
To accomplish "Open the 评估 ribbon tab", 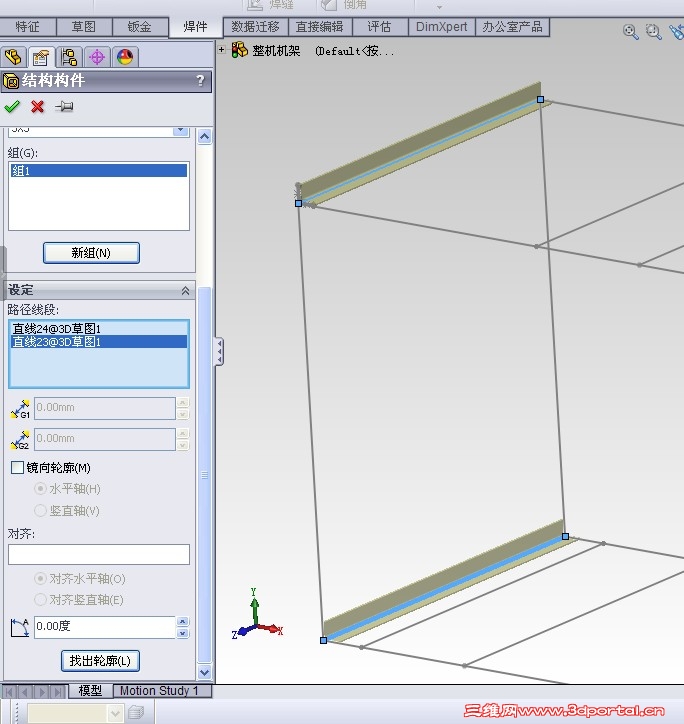I will (380, 27).
